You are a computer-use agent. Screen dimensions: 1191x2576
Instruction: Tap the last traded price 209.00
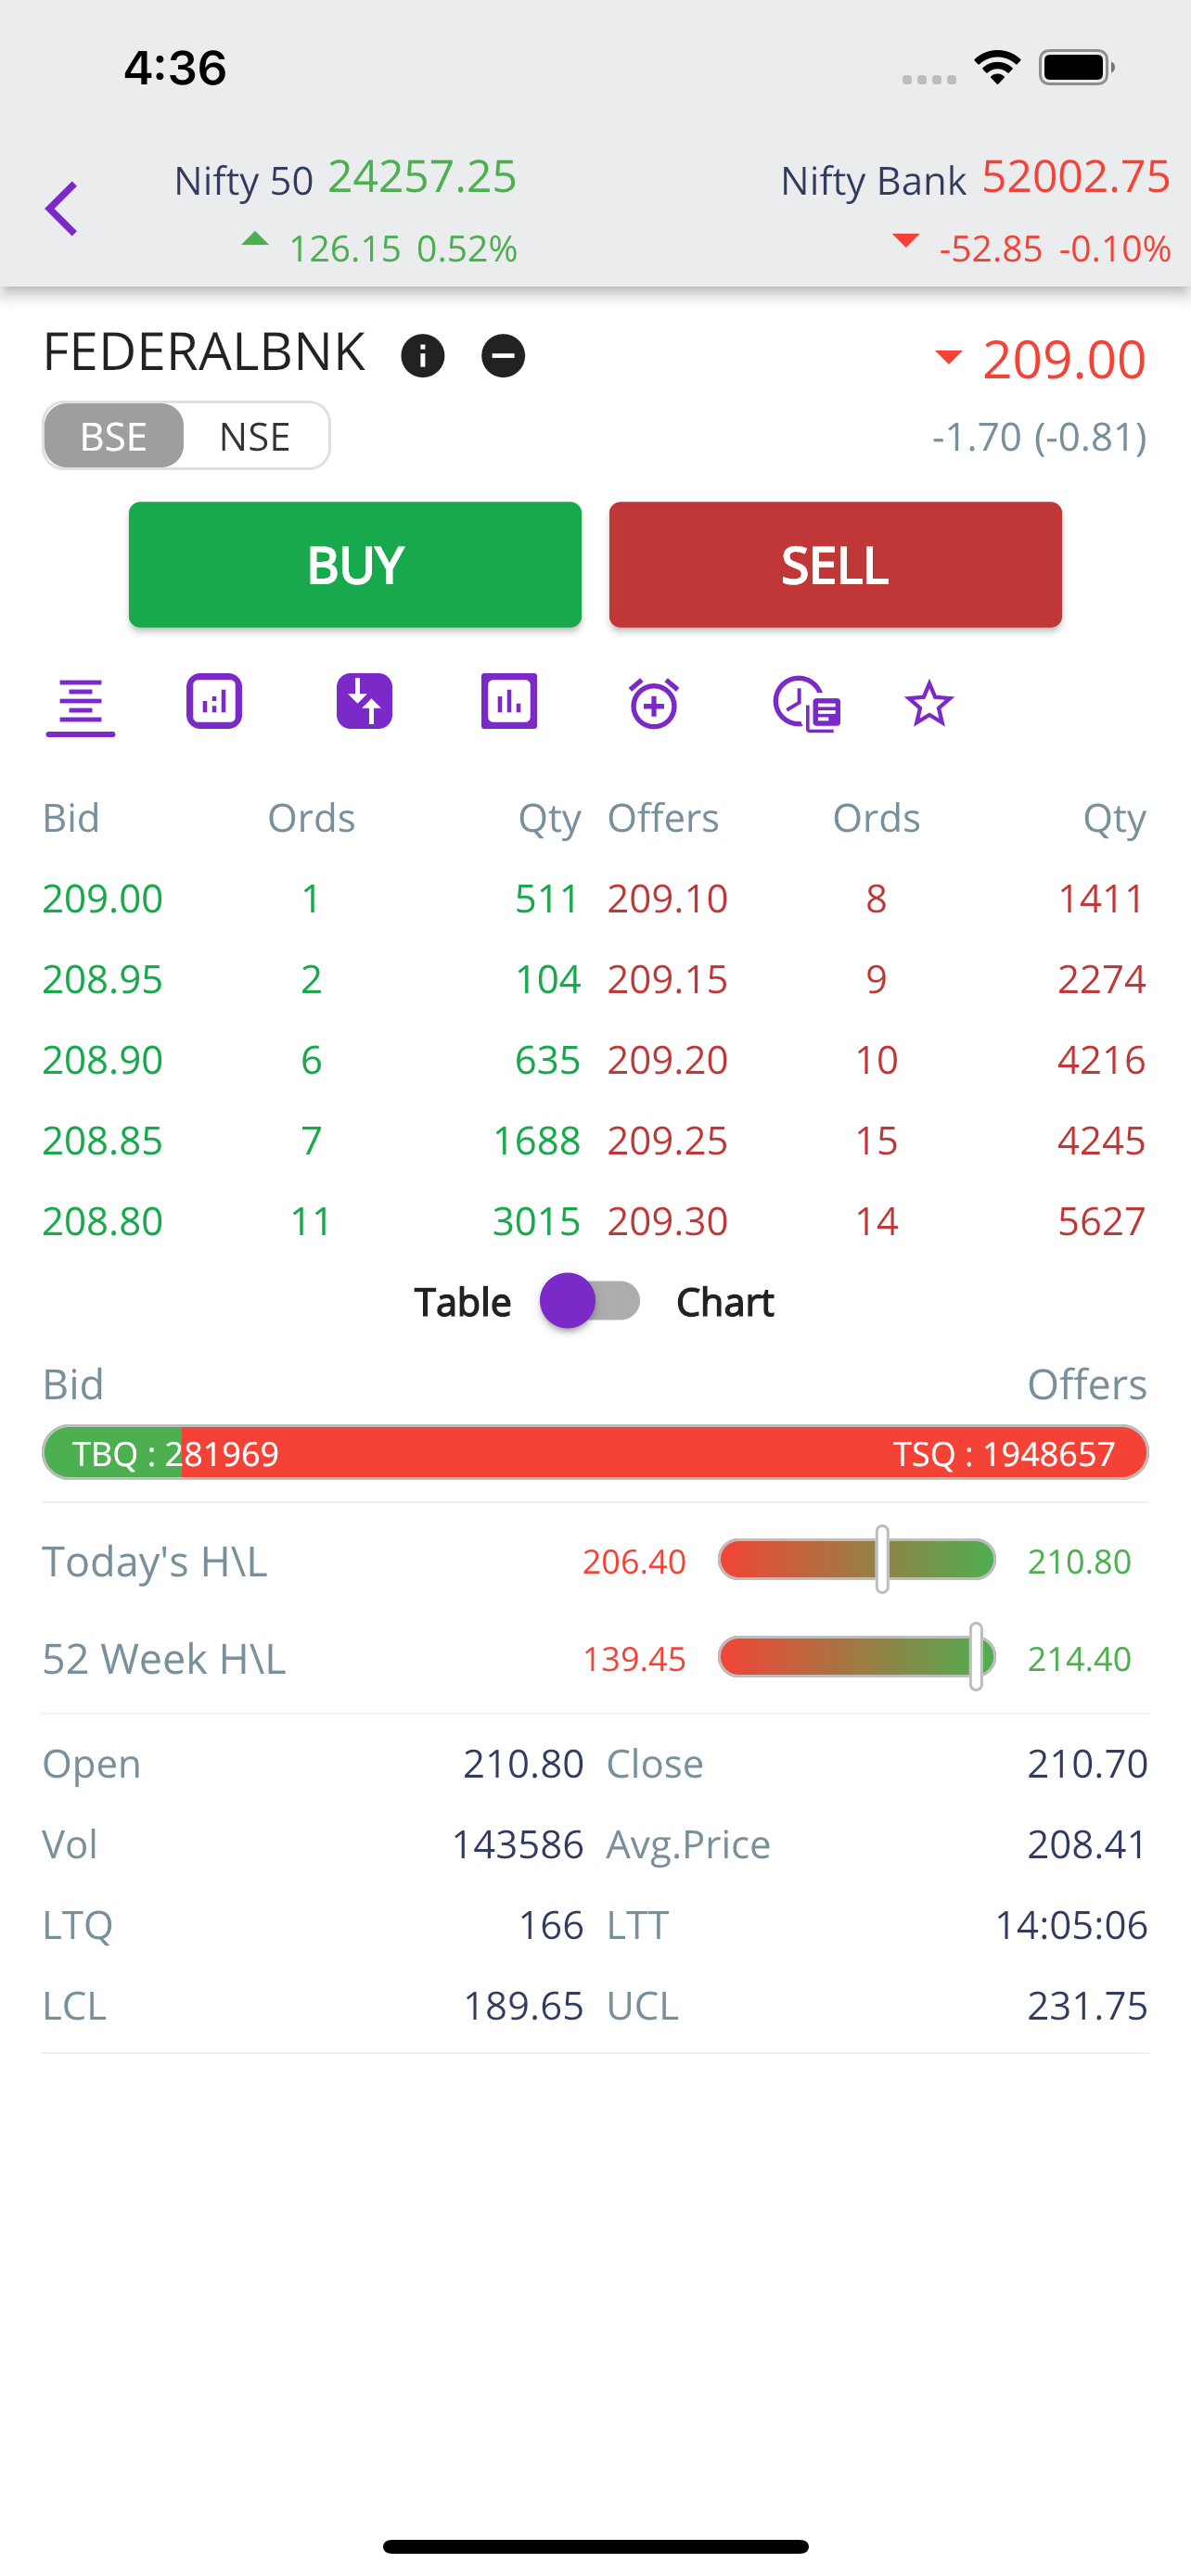(x=1064, y=360)
